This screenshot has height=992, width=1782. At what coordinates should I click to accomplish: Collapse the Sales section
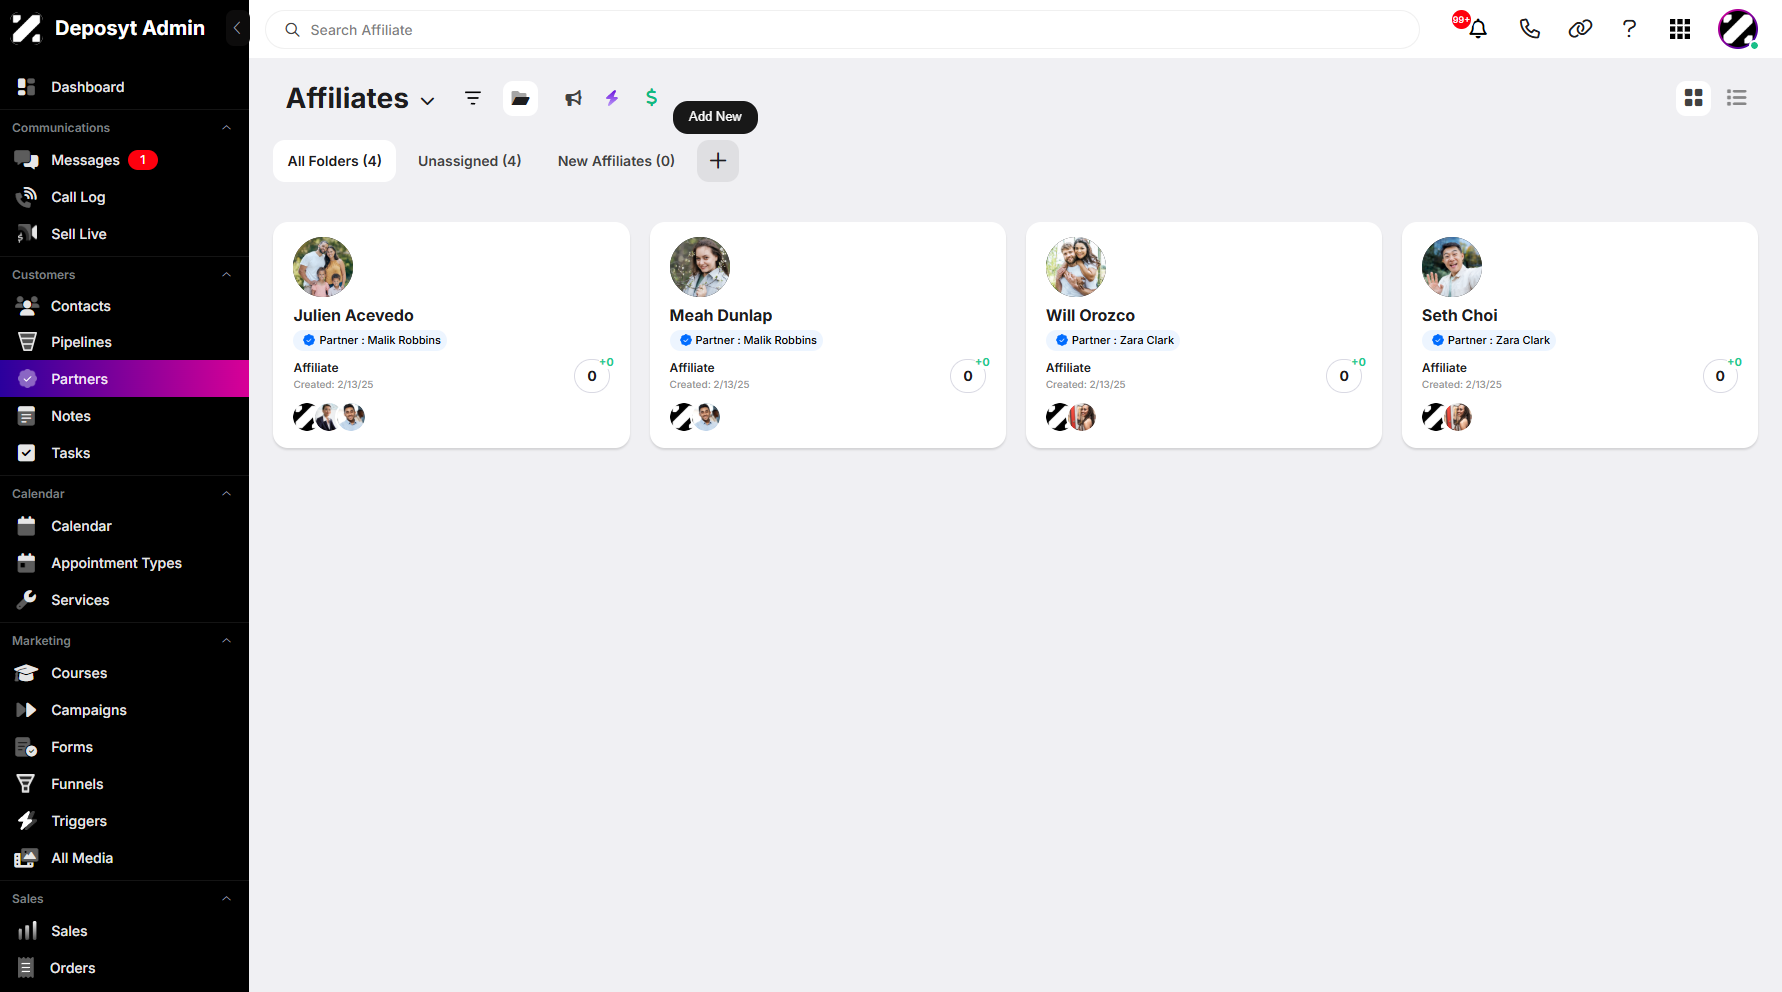pyautogui.click(x=226, y=899)
